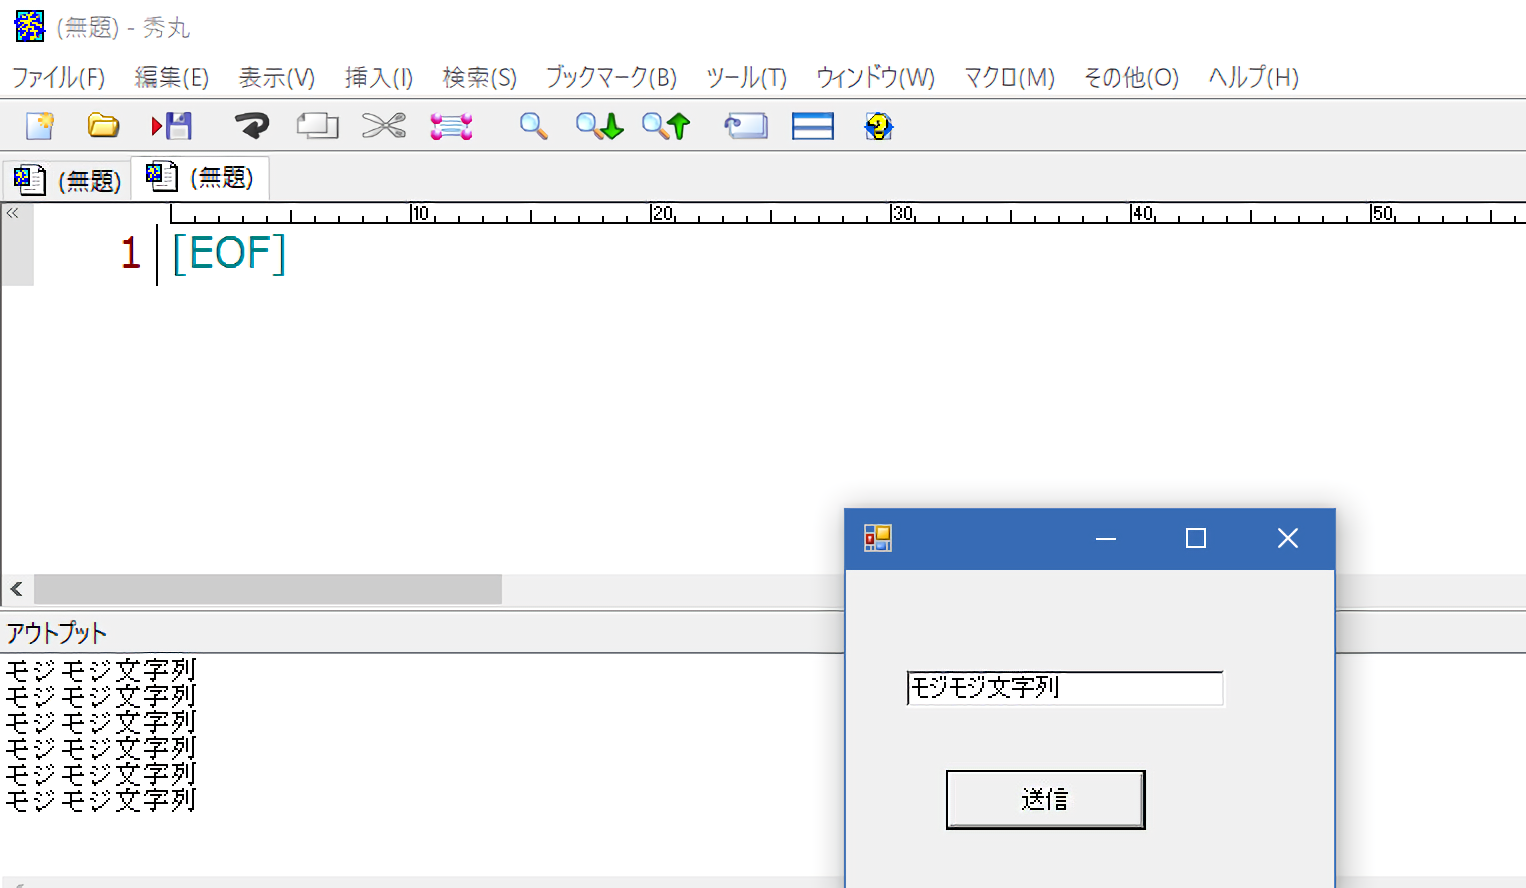The image size is (1526, 888).
Task: Click the Search magnifier icon
Action: point(533,126)
